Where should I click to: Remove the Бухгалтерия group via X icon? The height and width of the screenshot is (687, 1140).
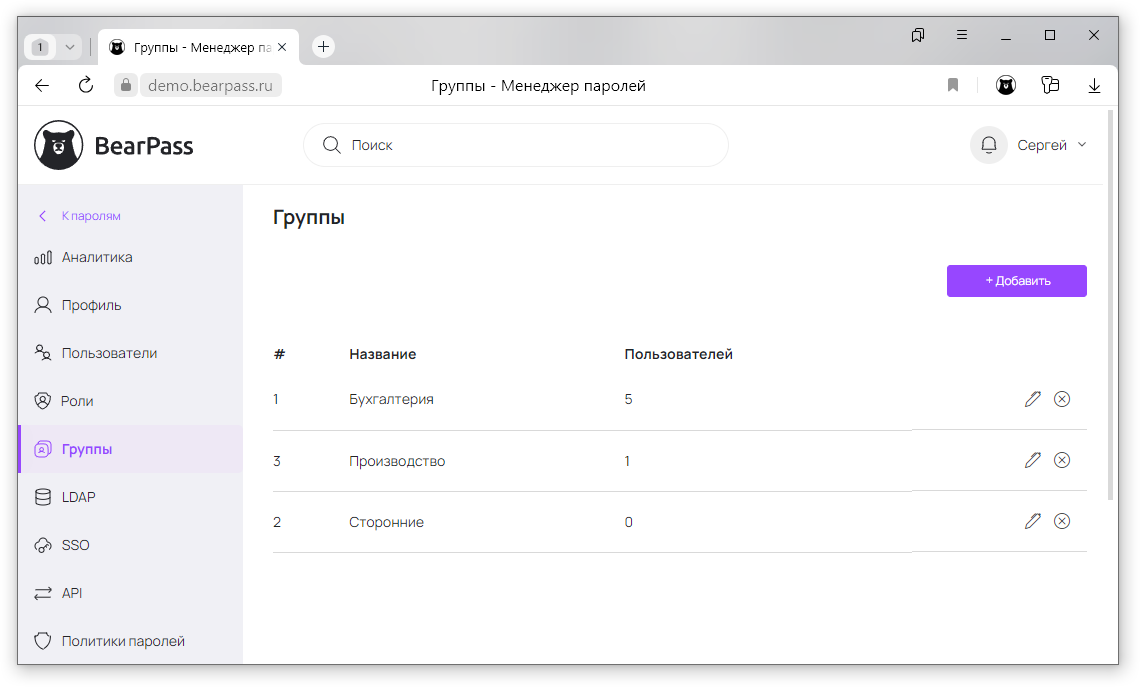1062,399
